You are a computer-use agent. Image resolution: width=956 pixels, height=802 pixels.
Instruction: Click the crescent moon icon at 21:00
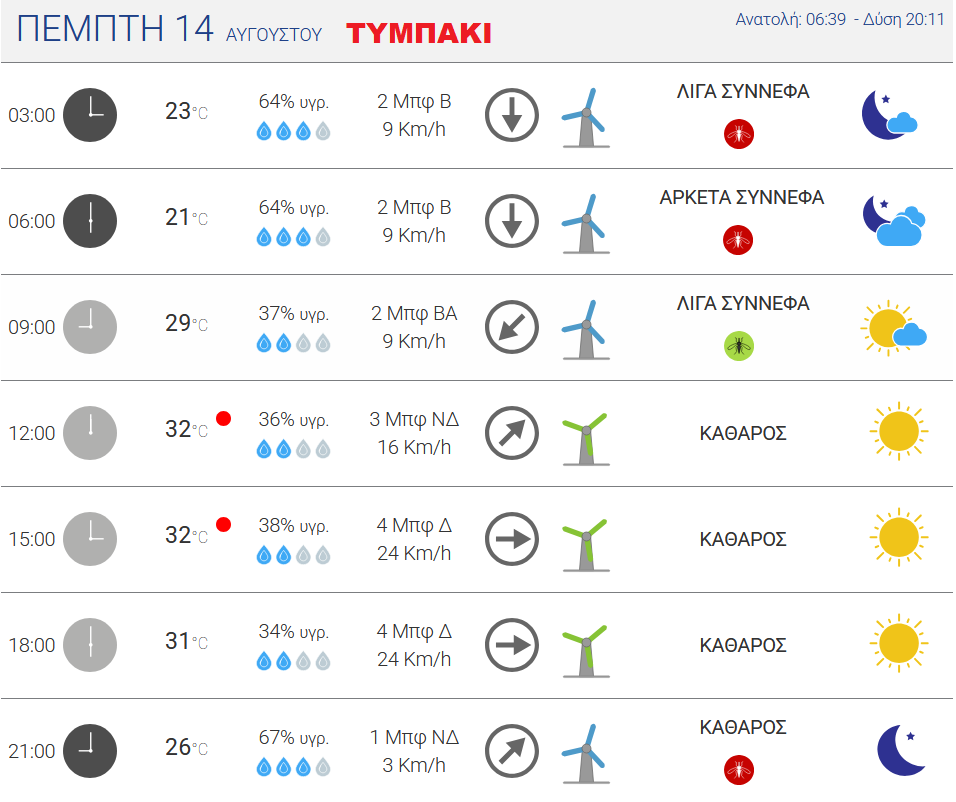tap(901, 750)
